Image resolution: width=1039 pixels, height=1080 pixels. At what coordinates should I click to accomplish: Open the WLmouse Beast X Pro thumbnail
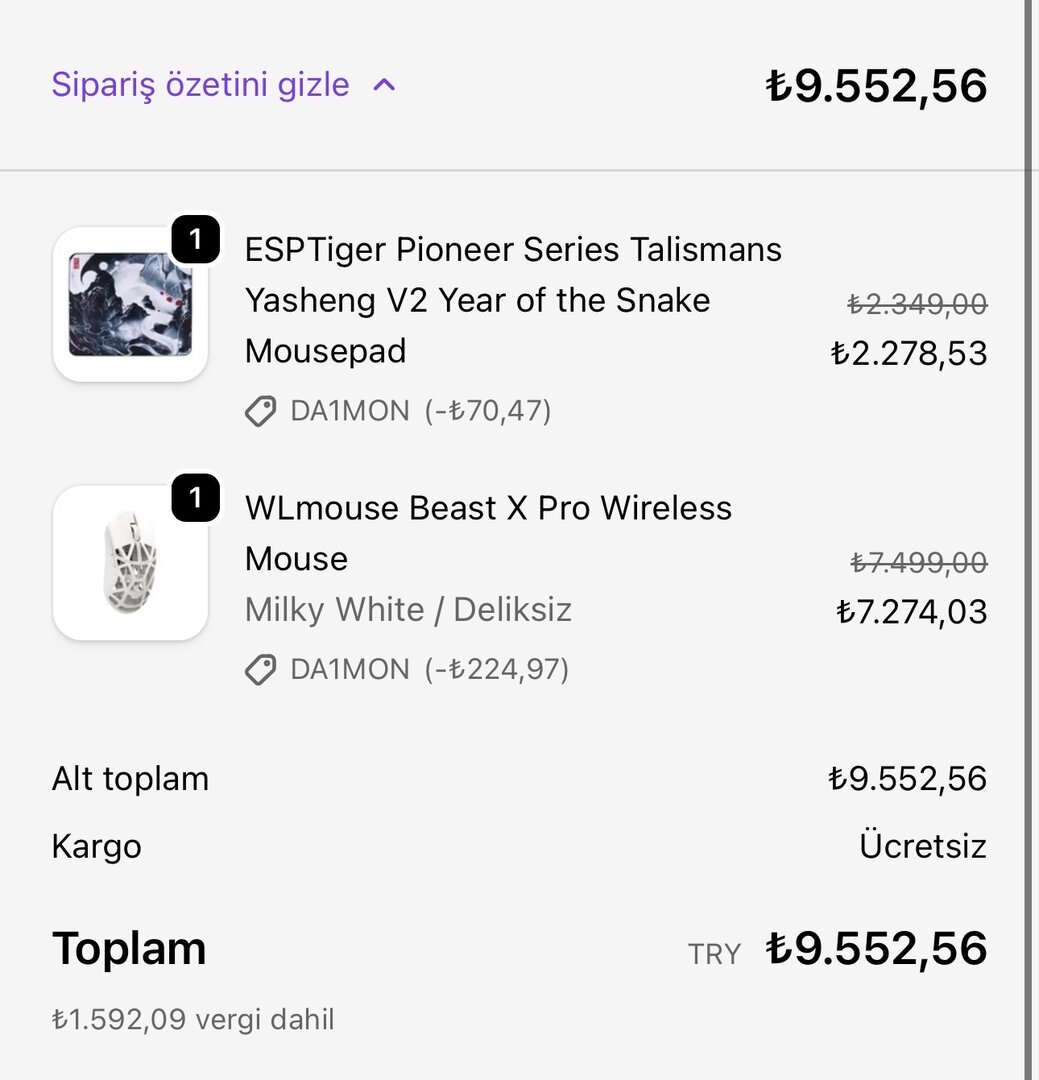tap(130, 563)
